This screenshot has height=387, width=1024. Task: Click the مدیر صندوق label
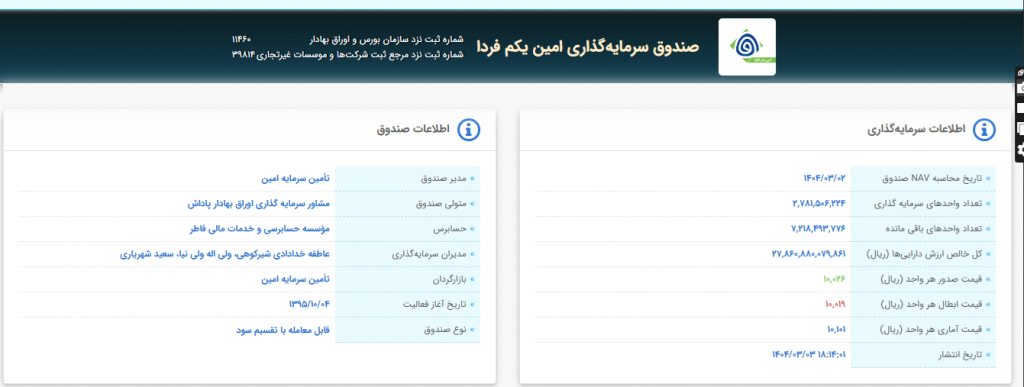click(444, 178)
